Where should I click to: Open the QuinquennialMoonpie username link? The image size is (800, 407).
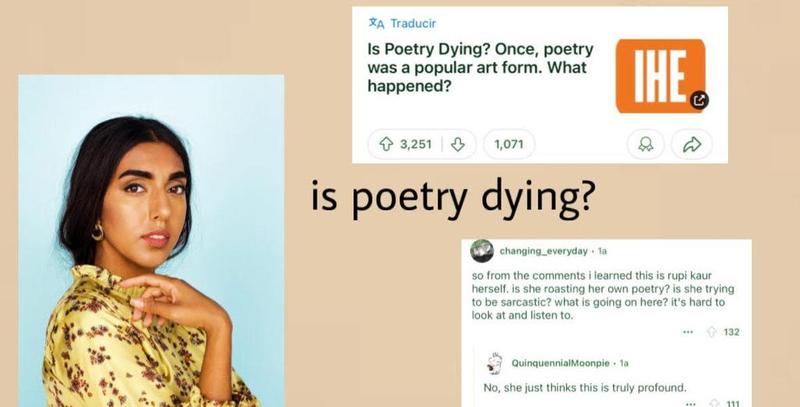click(564, 362)
